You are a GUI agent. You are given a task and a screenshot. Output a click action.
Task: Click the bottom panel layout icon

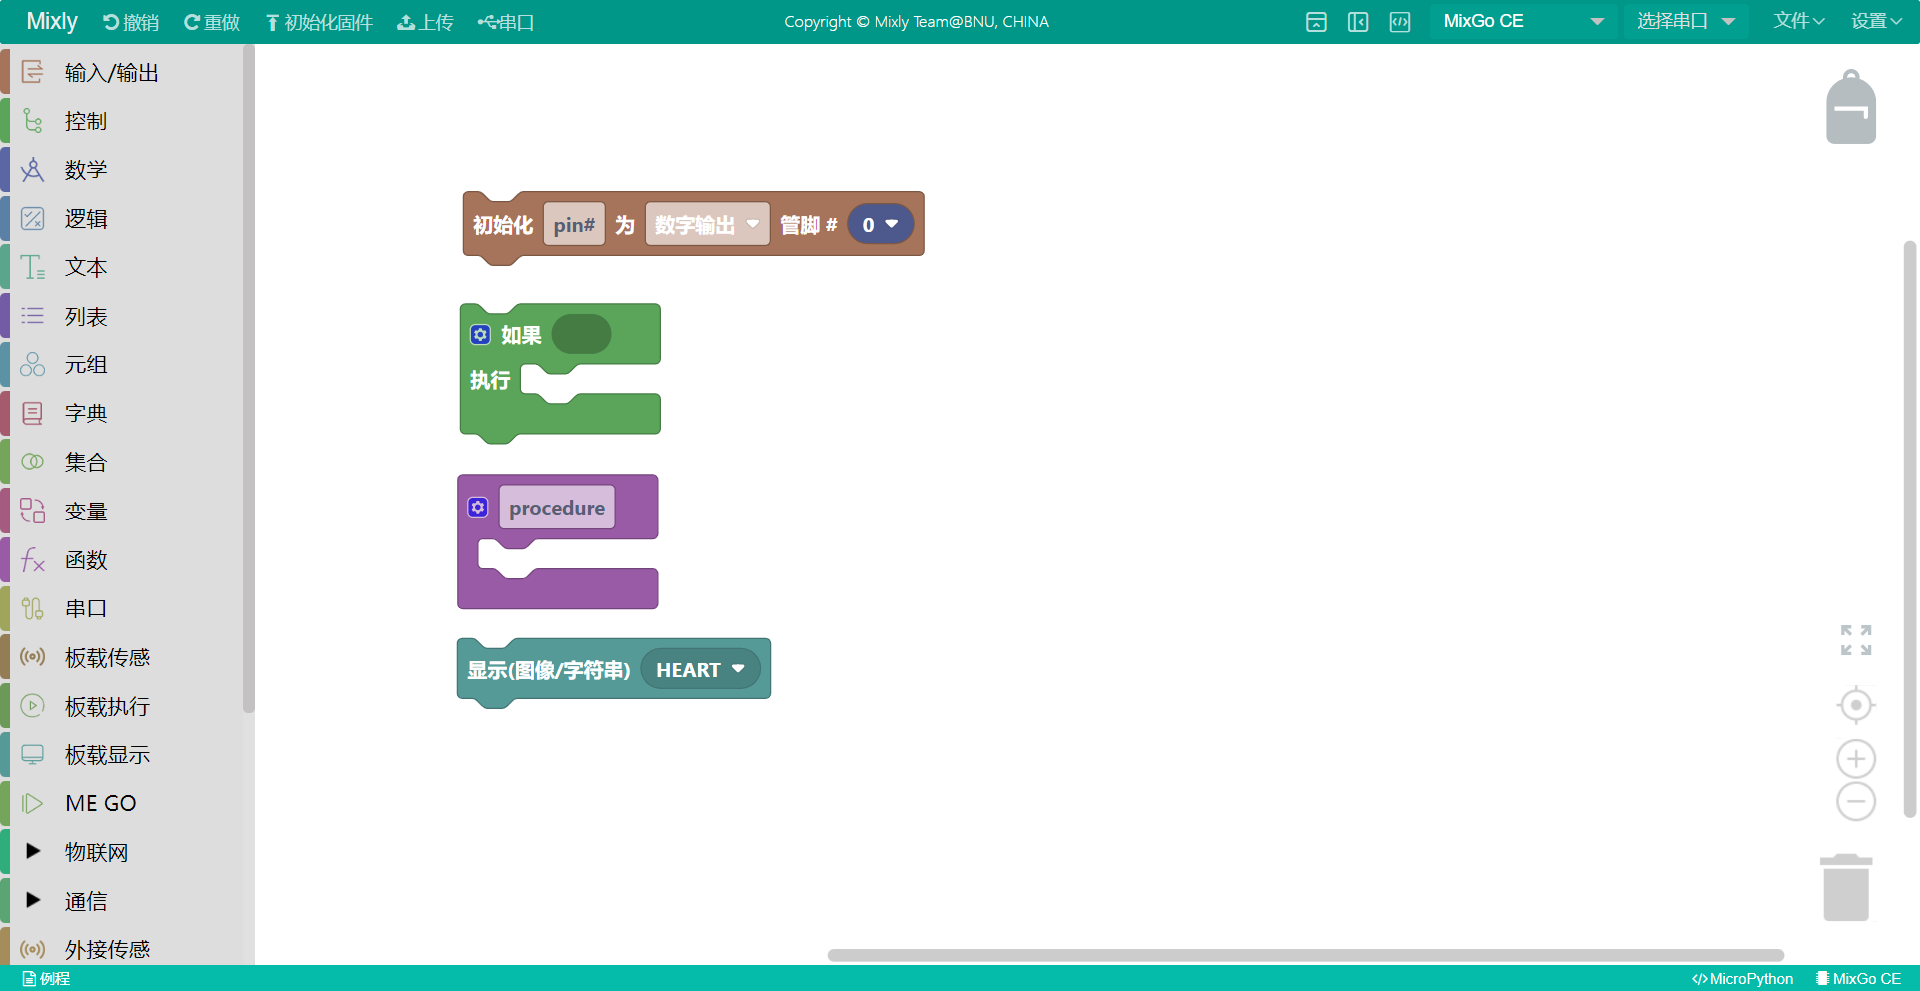[1316, 22]
